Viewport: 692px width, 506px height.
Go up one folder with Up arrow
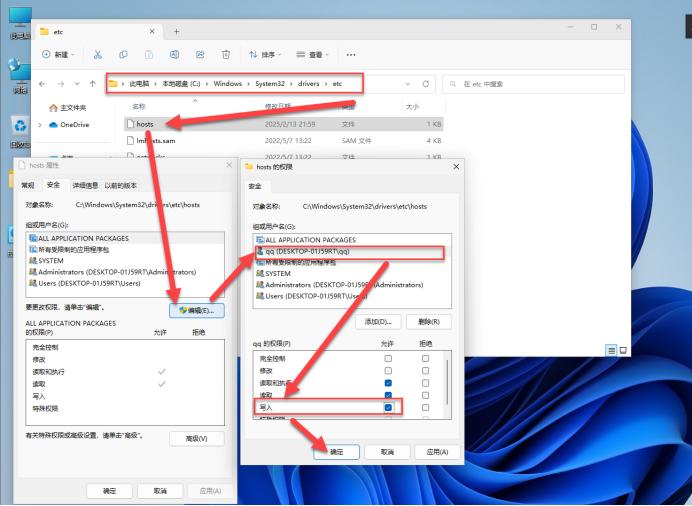tap(93, 84)
